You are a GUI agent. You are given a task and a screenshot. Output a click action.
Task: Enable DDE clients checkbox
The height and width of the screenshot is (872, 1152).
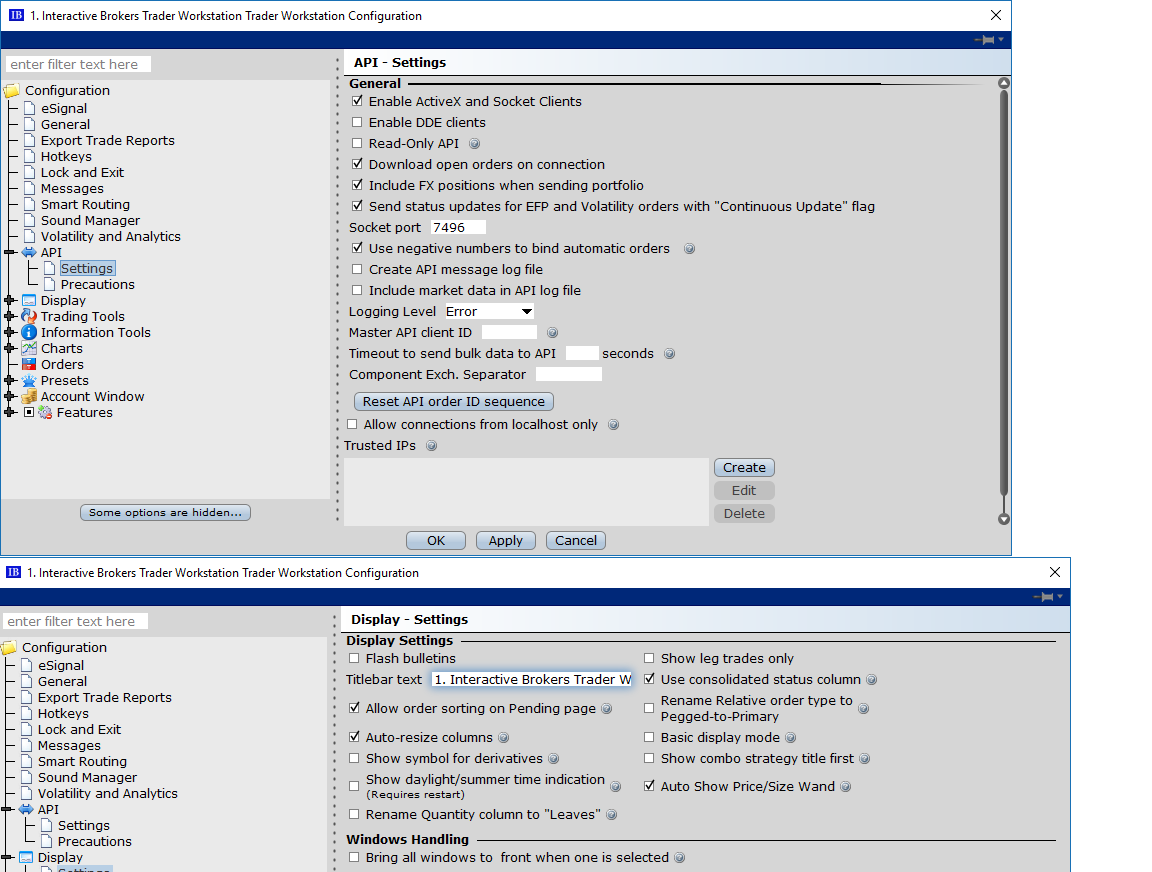pyautogui.click(x=357, y=122)
